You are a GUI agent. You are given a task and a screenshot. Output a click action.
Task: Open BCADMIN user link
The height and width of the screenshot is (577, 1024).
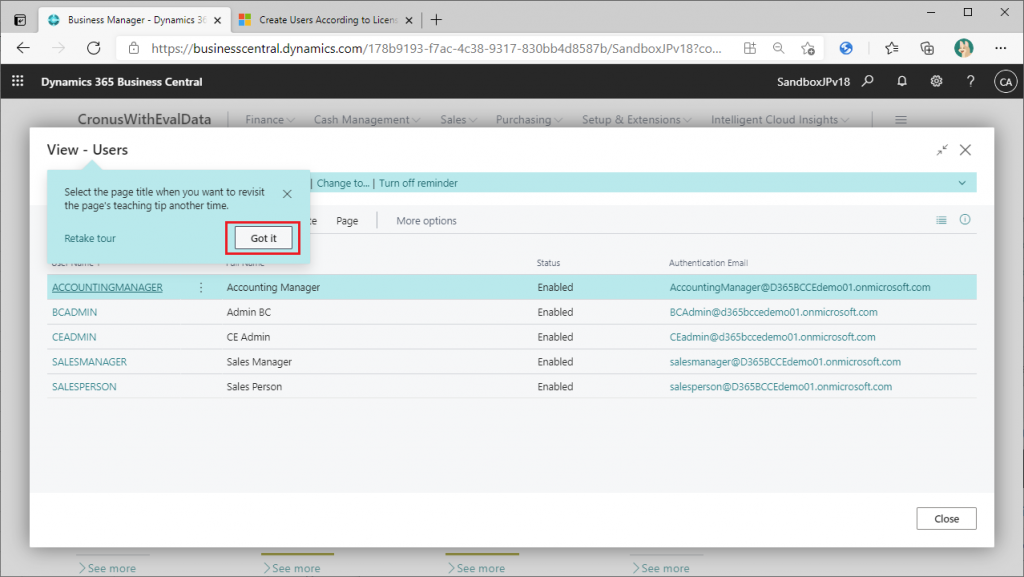coord(74,312)
